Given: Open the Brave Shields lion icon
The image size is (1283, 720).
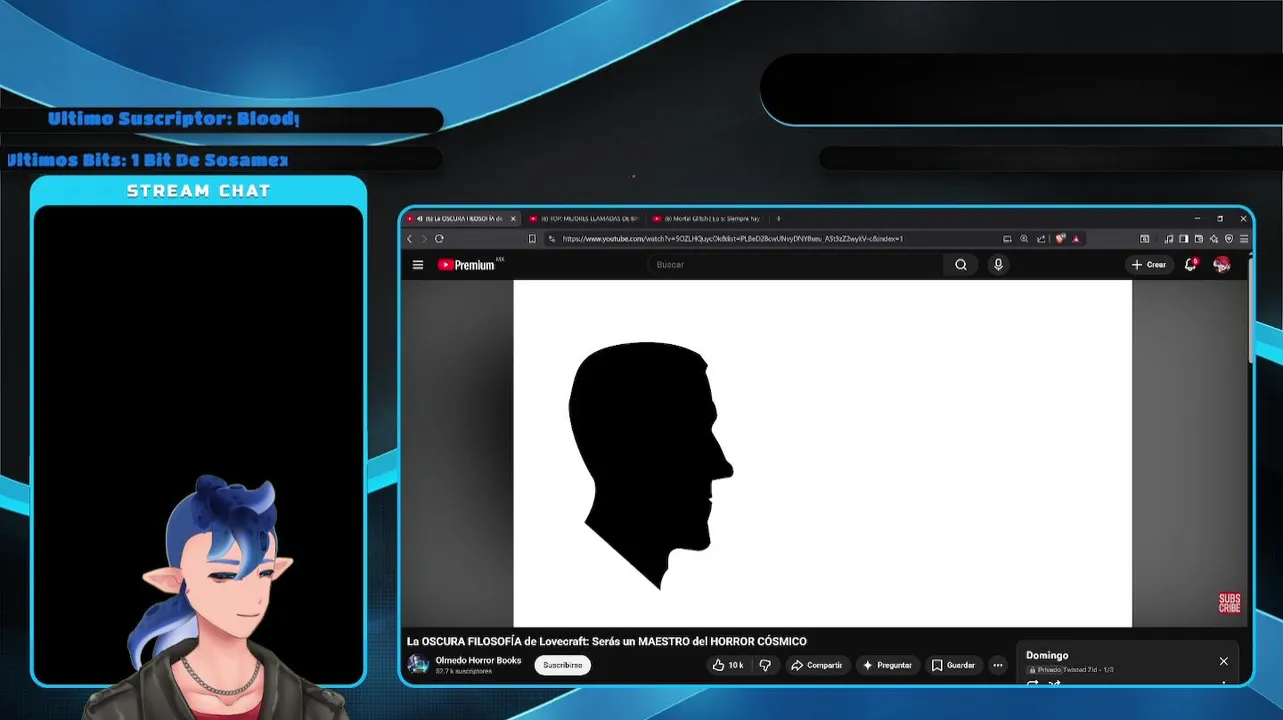Looking at the screenshot, I should (1060, 239).
